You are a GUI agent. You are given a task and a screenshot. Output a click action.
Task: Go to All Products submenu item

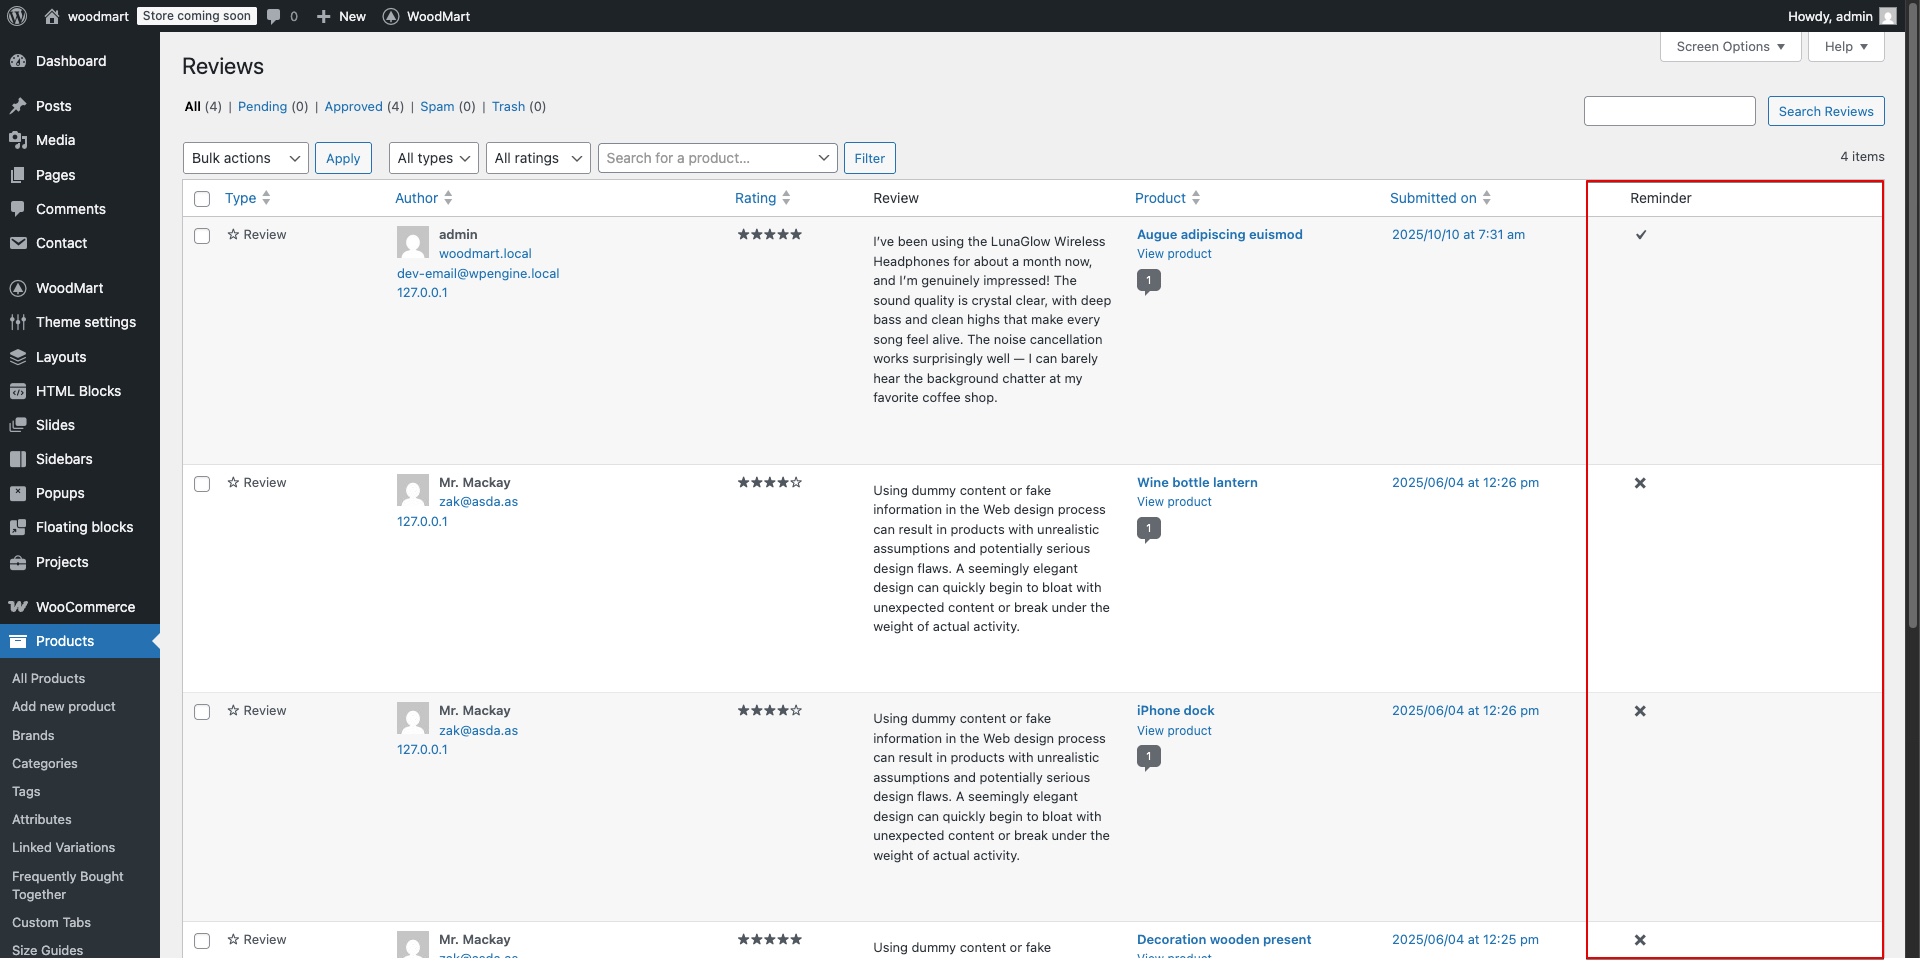[x=49, y=678]
